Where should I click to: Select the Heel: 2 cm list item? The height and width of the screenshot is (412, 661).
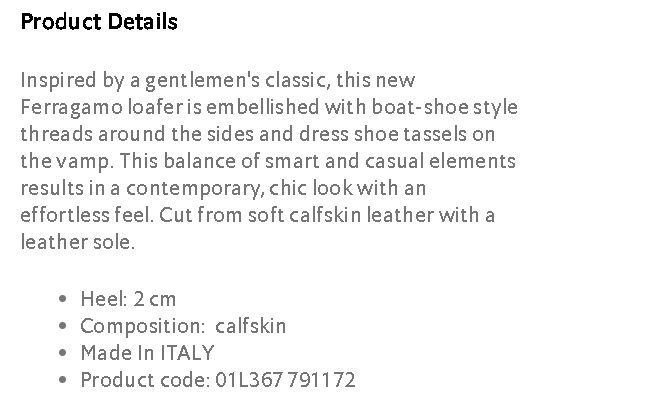coord(128,299)
